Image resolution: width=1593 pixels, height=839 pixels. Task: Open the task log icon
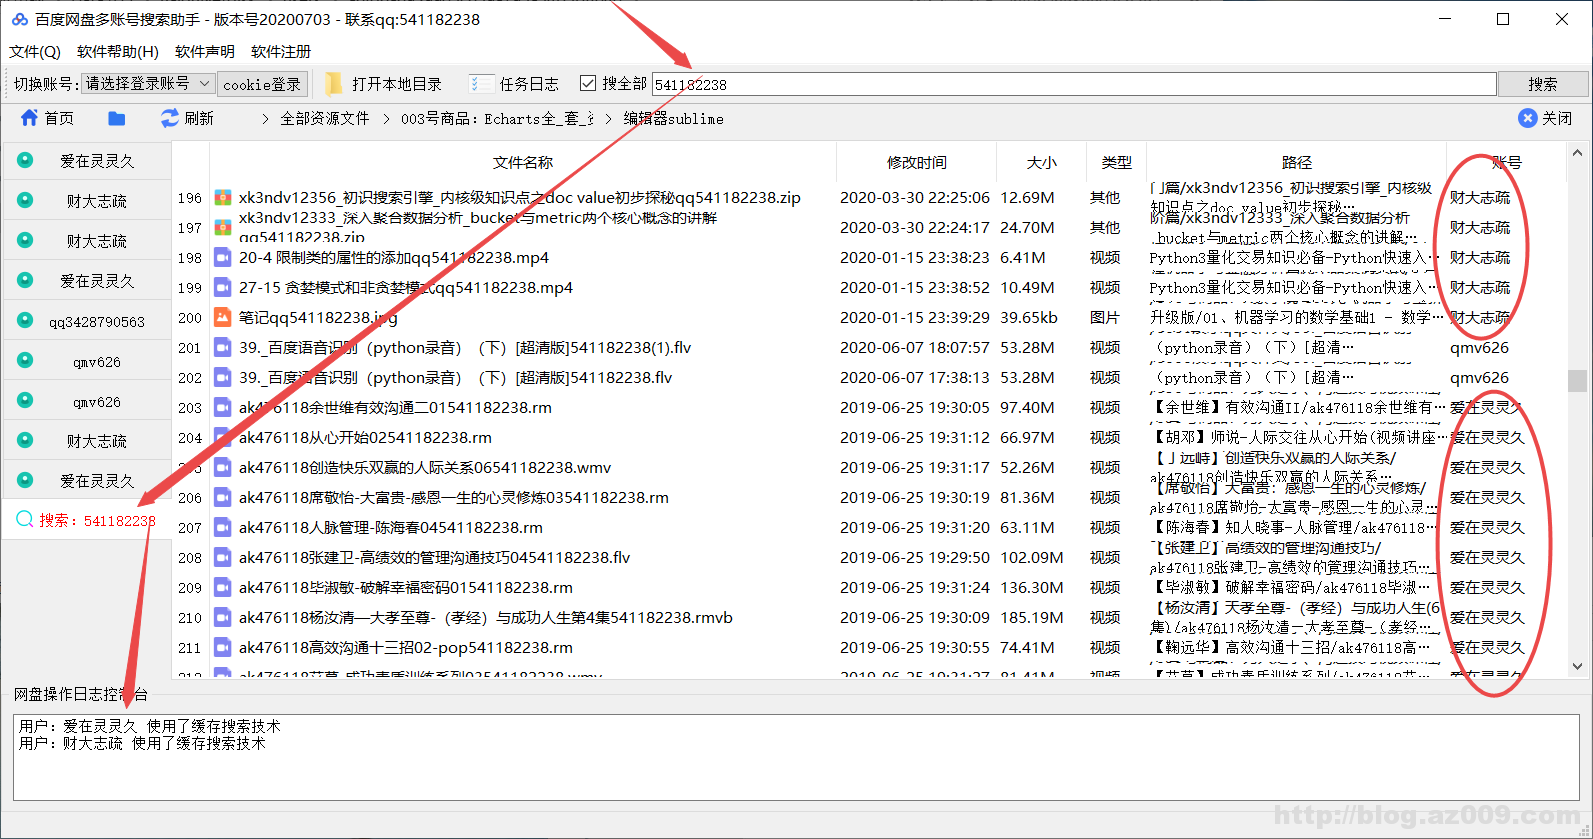(481, 84)
